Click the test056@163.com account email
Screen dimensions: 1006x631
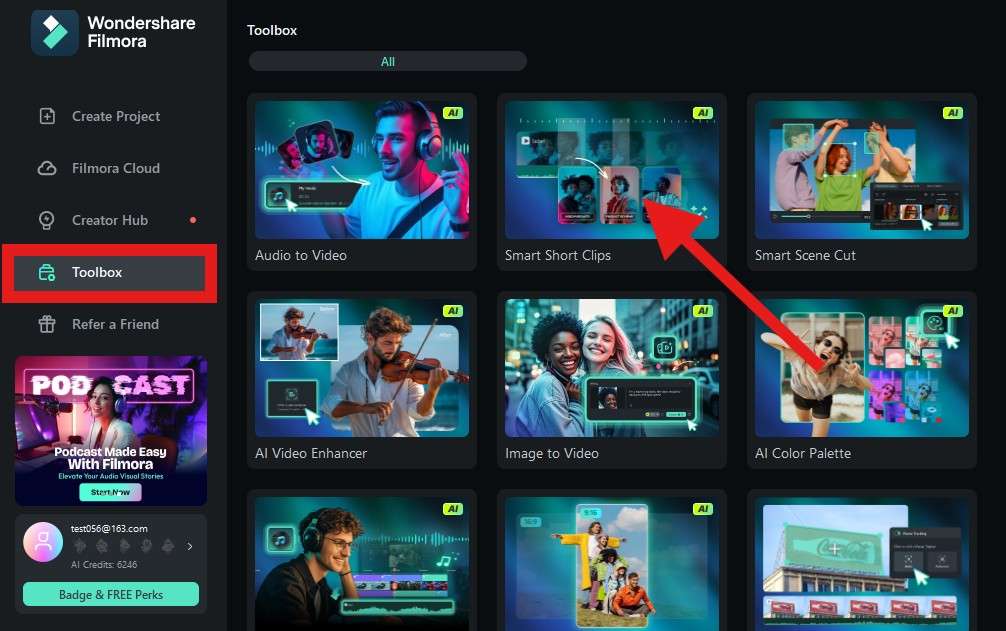pyautogui.click(x=109, y=528)
